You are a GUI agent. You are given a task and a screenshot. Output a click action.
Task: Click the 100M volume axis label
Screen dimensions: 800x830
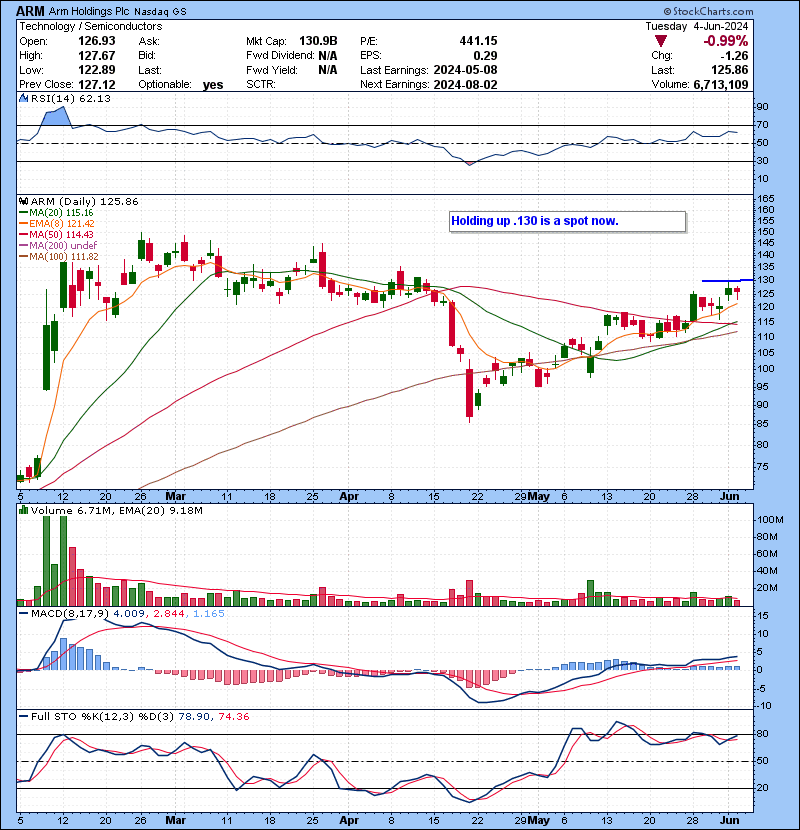point(770,520)
